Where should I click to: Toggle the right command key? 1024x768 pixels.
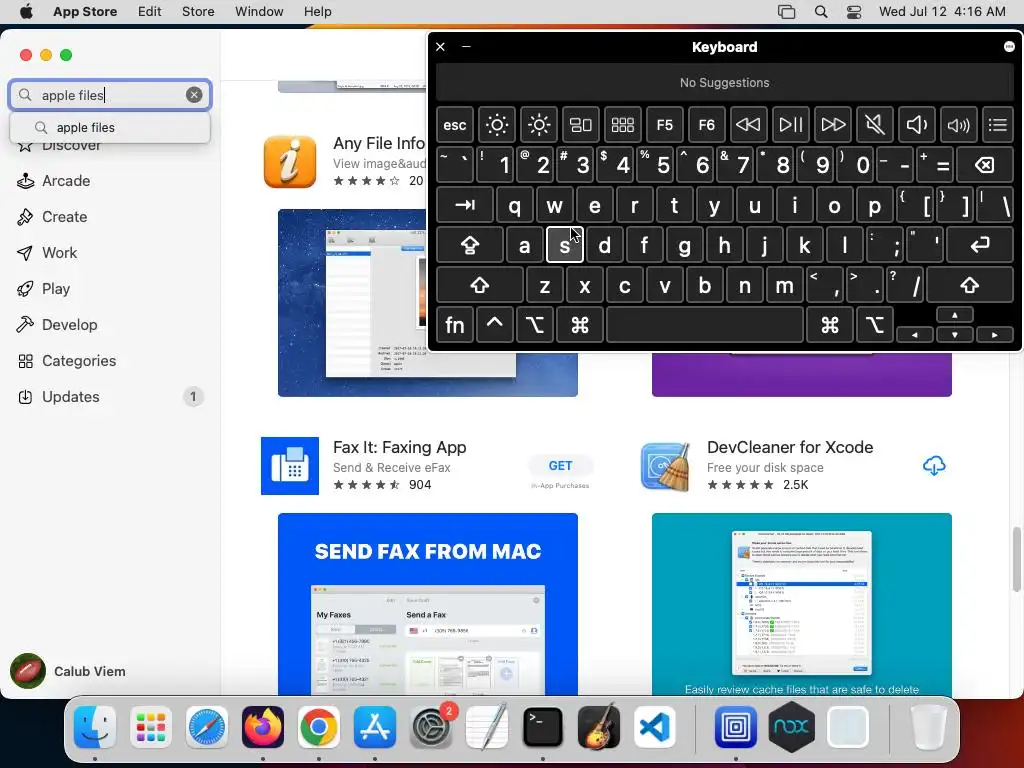click(829, 325)
